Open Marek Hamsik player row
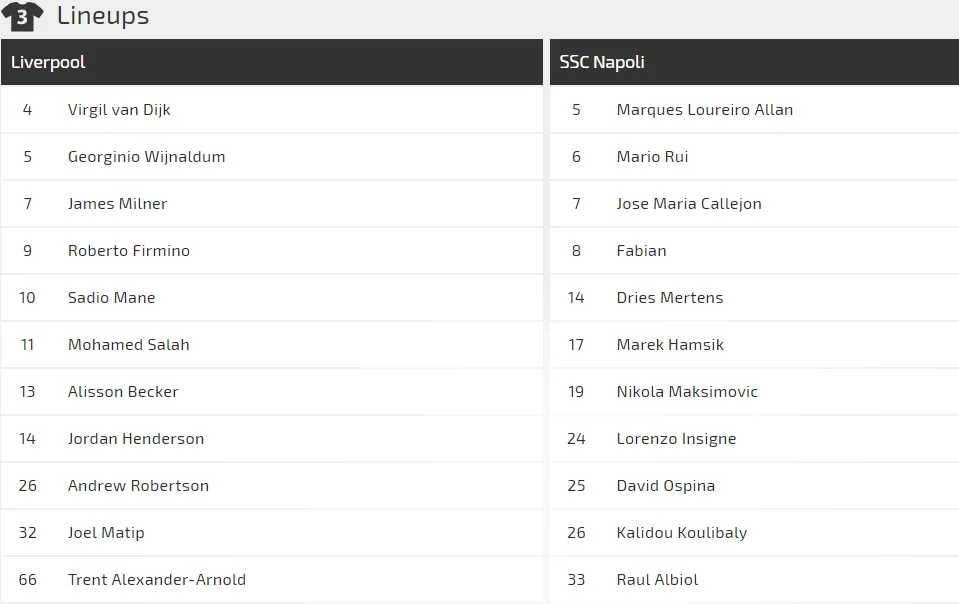Screen dimensions: 959x604 tap(670, 345)
